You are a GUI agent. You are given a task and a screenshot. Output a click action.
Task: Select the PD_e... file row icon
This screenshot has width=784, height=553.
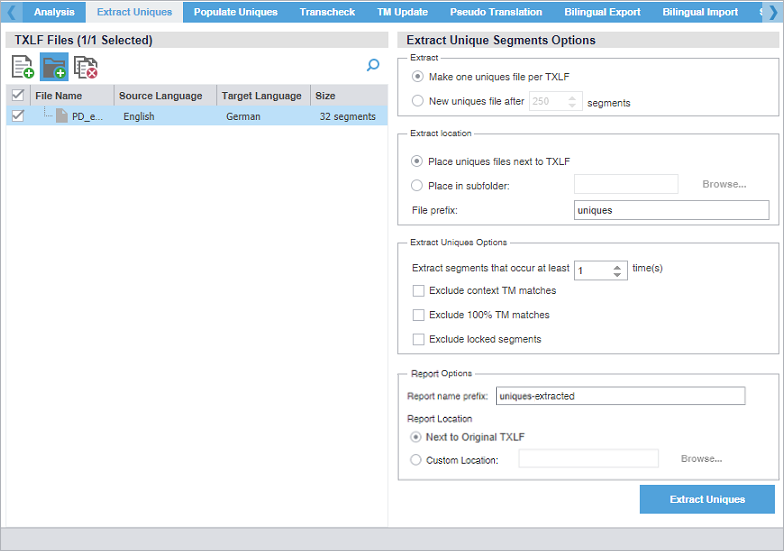(x=62, y=116)
